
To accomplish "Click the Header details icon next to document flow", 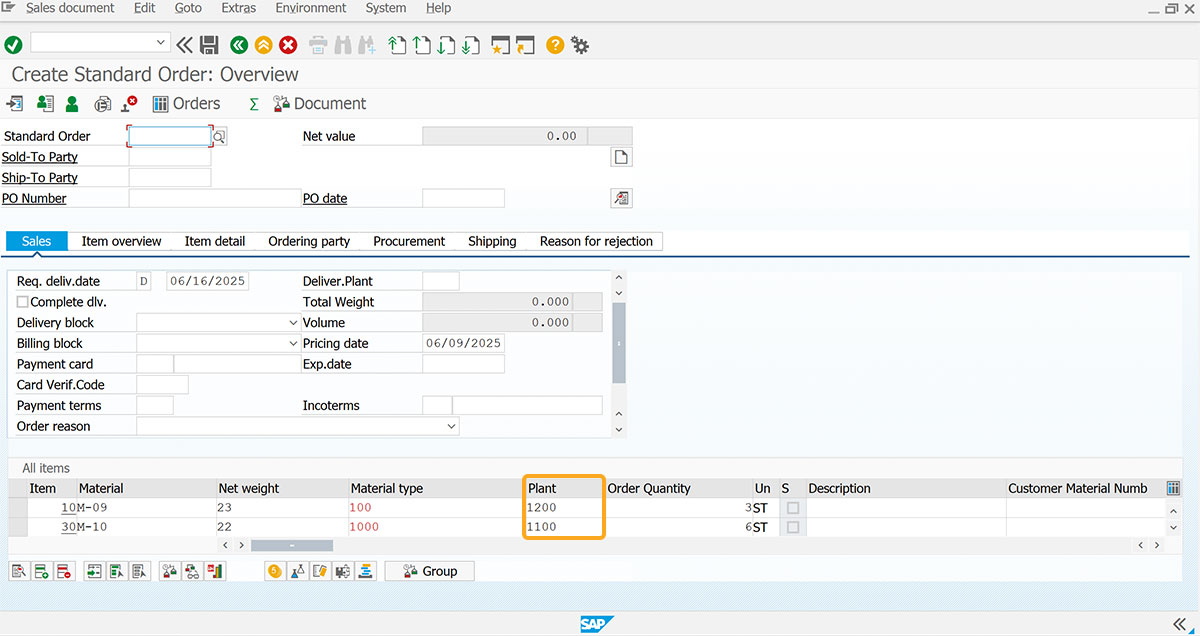I will [x=44, y=104].
